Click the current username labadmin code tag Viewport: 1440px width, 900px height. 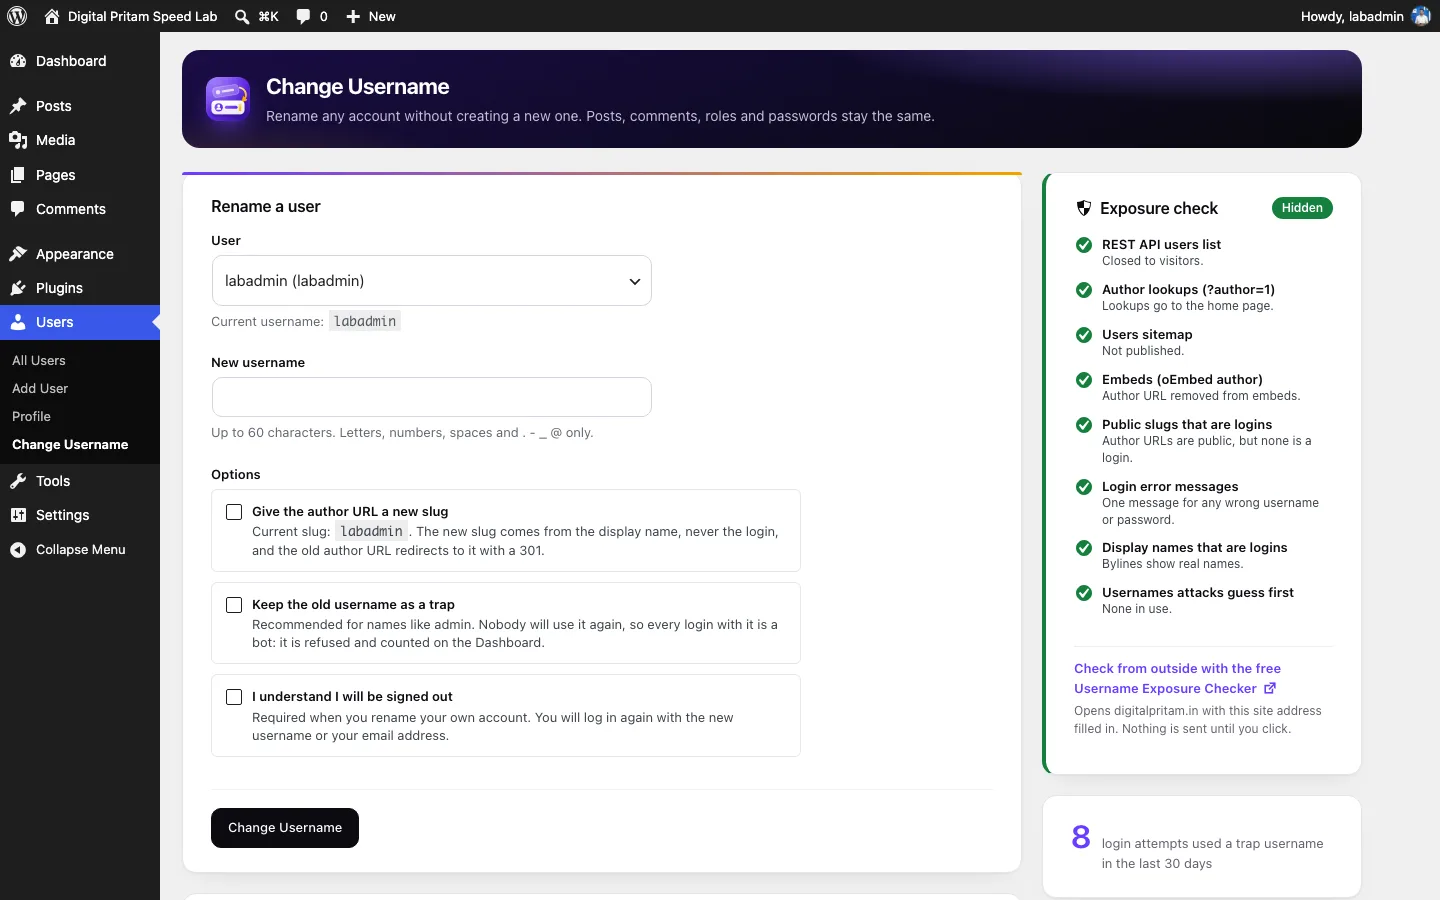click(365, 321)
